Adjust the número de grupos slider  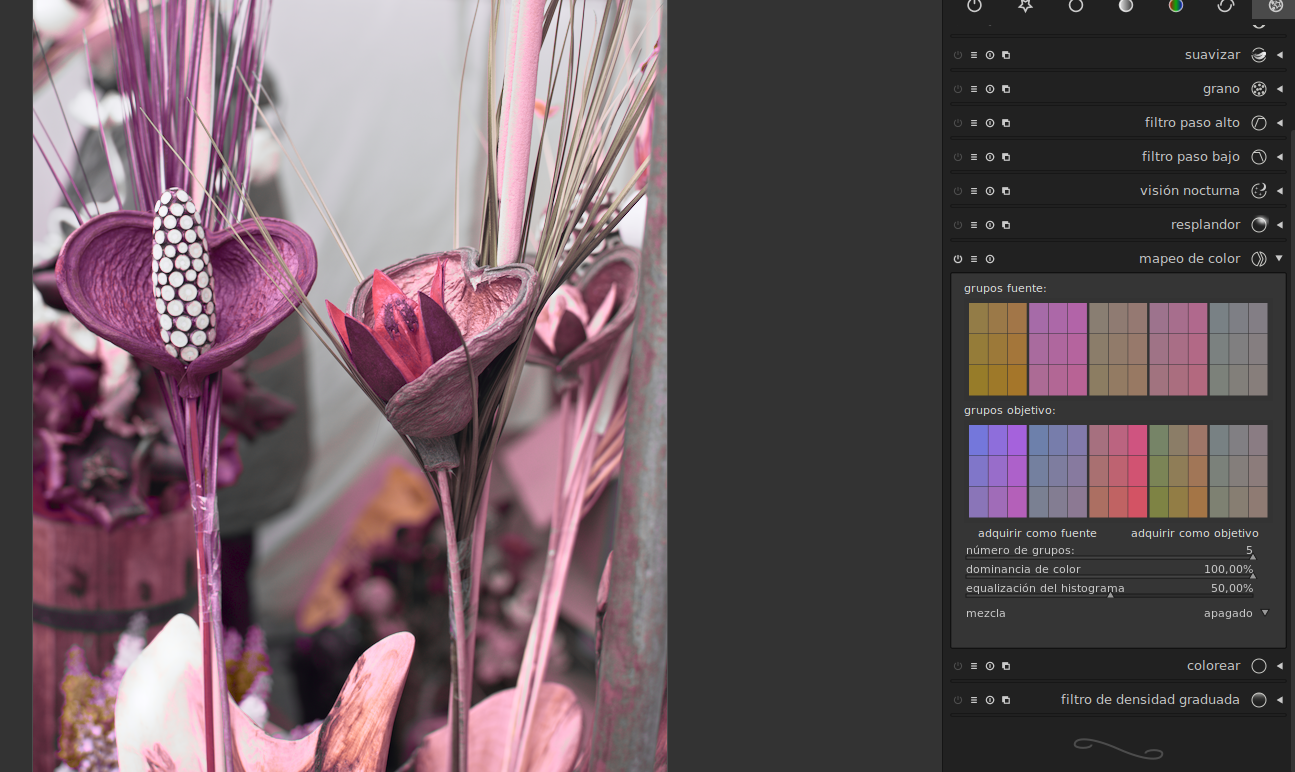click(1110, 551)
